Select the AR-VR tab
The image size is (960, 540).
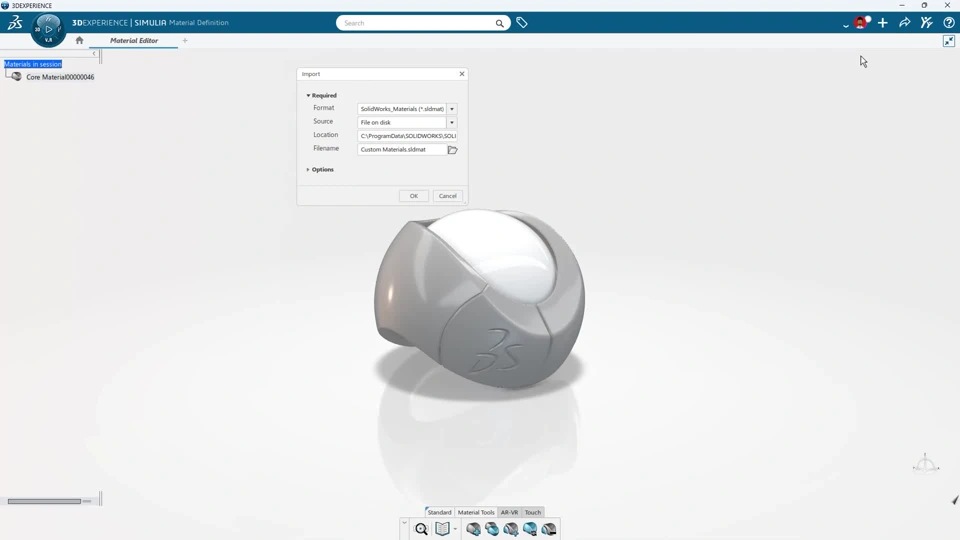509,512
